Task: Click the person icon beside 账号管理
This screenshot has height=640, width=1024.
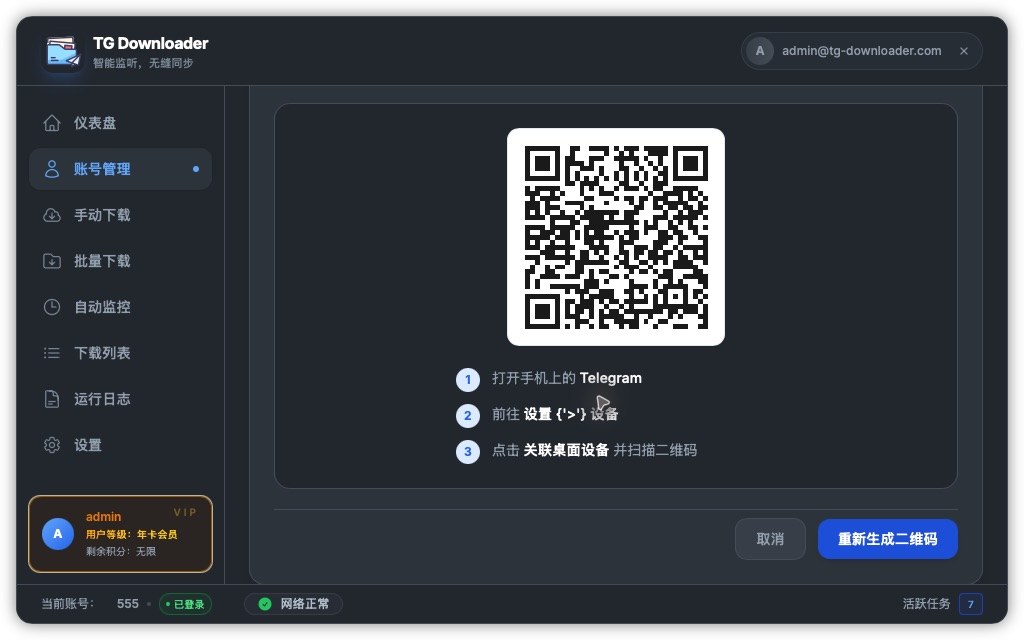Action: point(52,169)
